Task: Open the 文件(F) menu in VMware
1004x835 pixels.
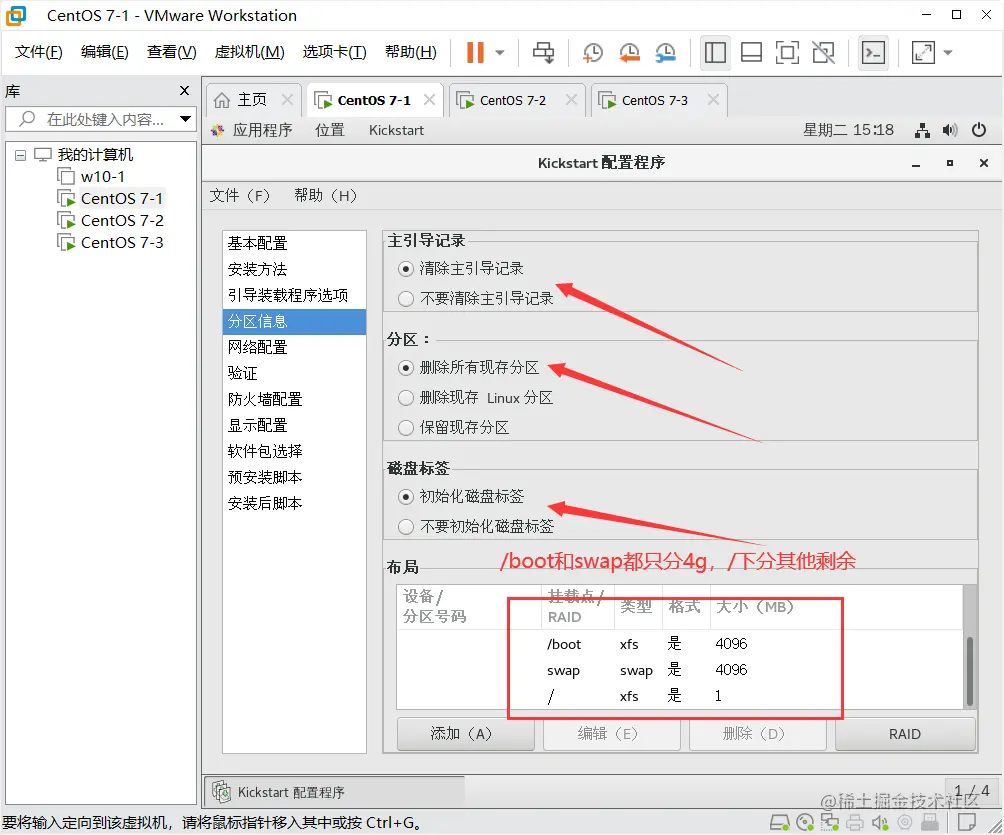Action: coord(38,52)
